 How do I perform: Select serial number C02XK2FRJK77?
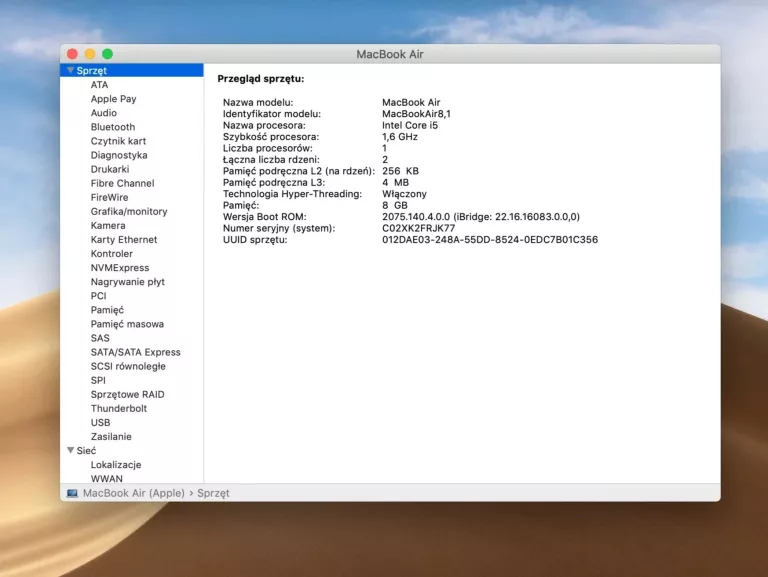point(419,228)
